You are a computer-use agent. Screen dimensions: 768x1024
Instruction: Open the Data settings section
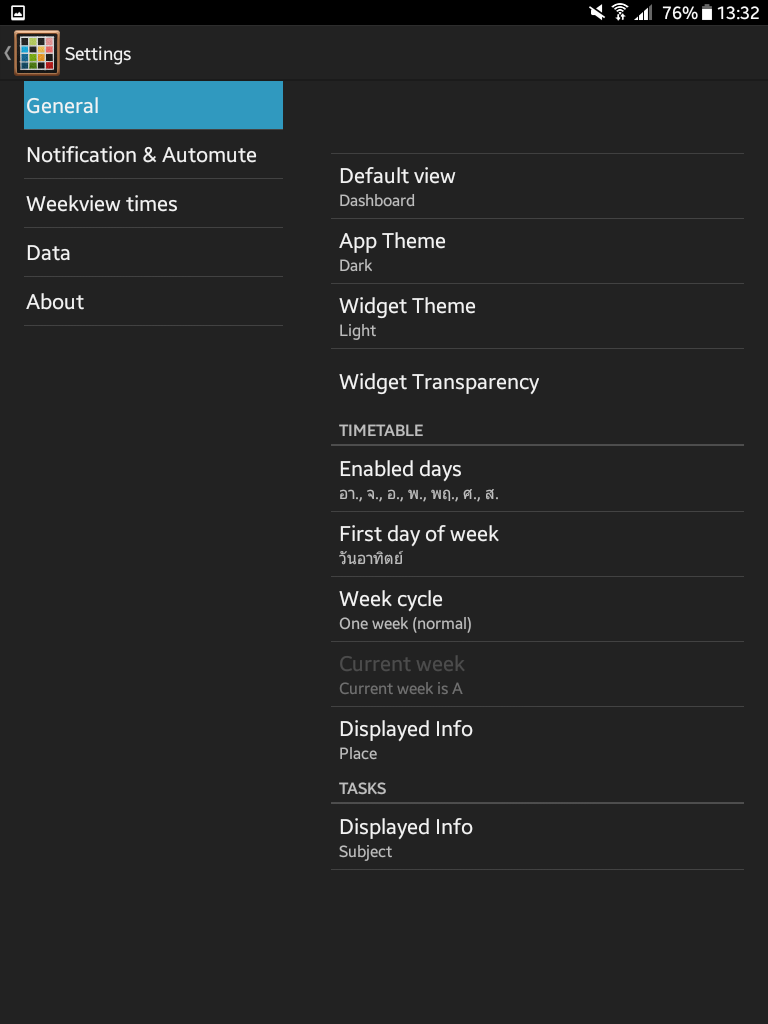coord(153,253)
